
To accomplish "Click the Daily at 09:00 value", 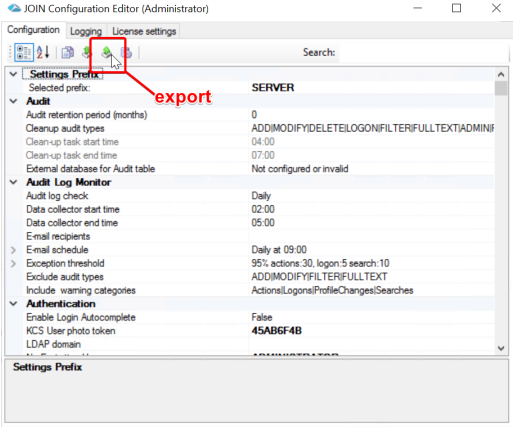I will pyautogui.click(x=279, y=250).
